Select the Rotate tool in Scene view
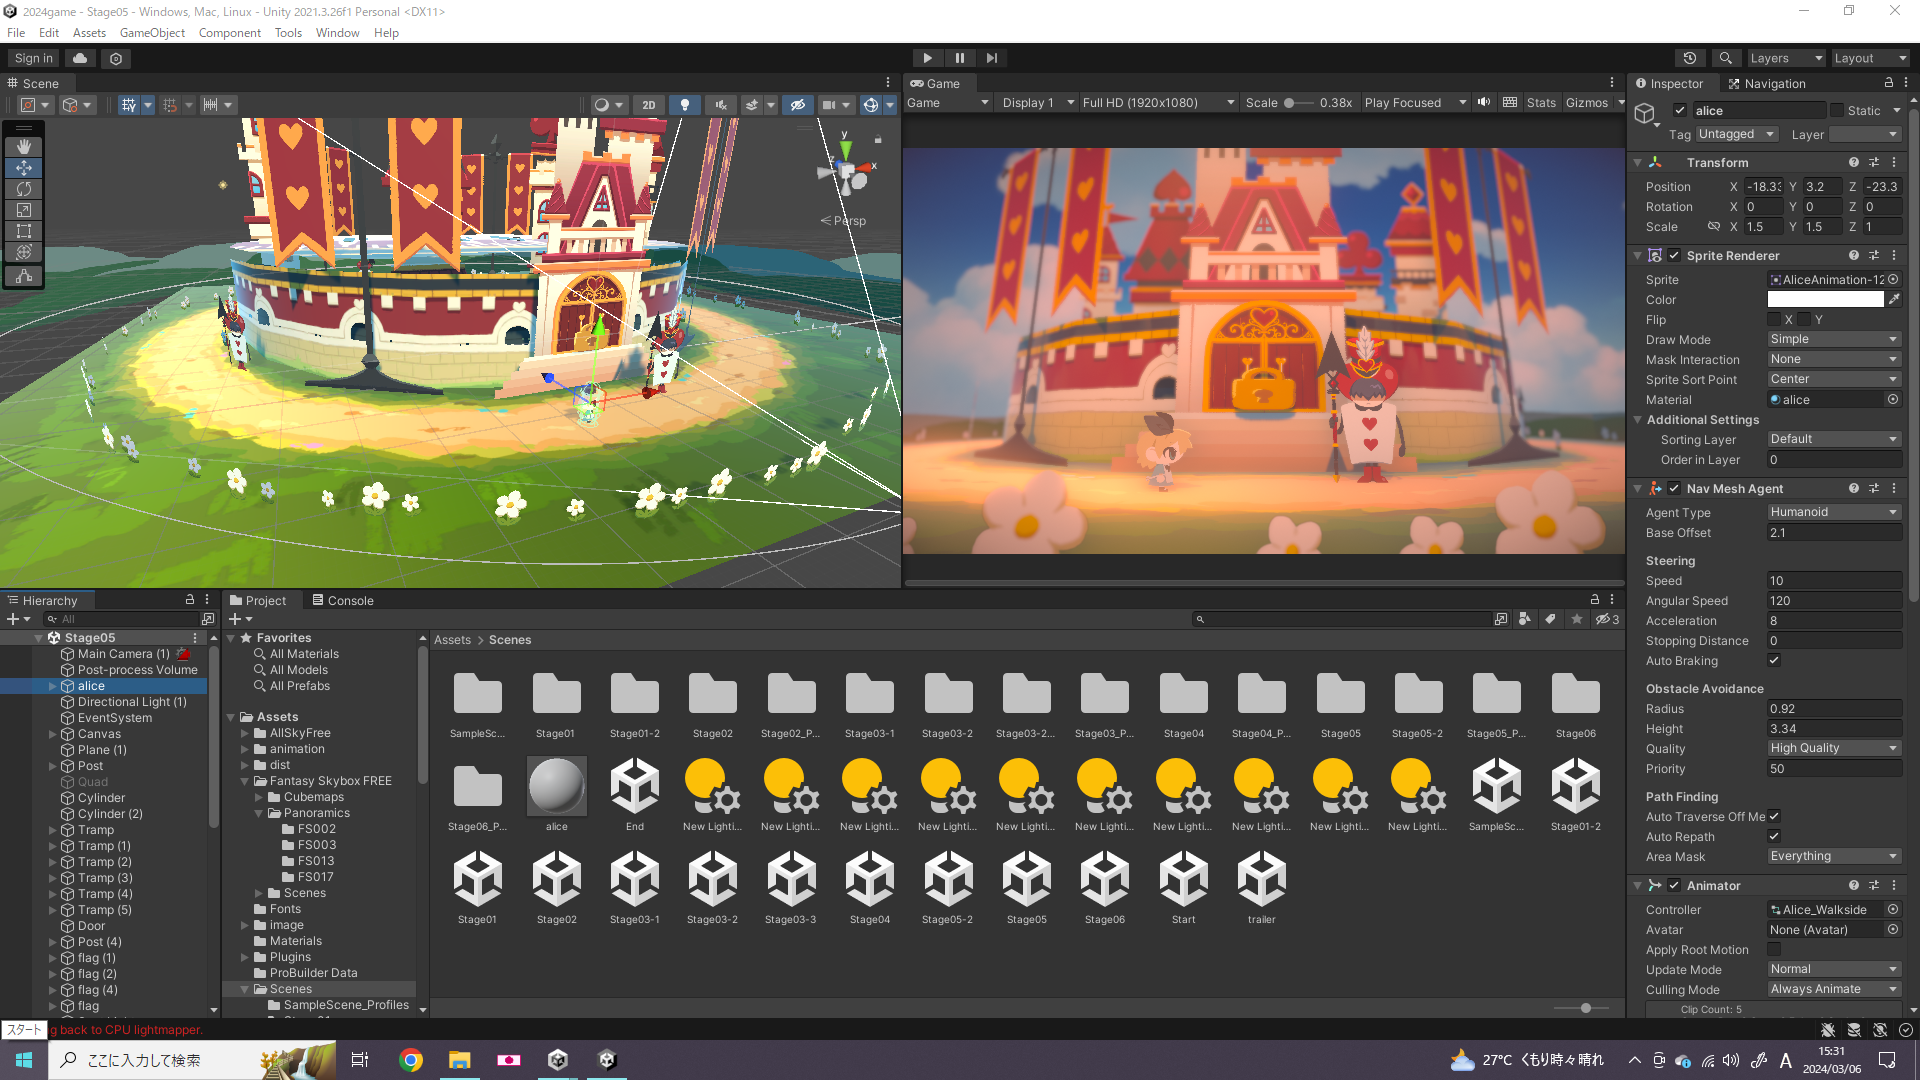 (x=24, y=189)
